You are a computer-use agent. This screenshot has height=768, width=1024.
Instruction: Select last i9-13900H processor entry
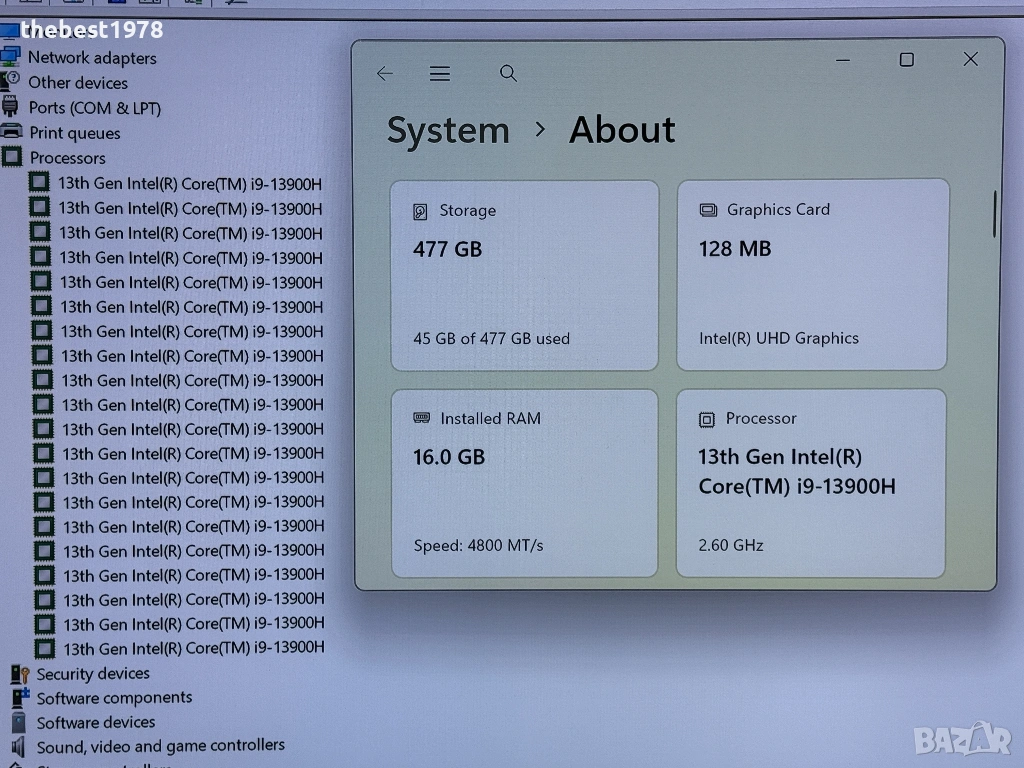pos(194,649)
